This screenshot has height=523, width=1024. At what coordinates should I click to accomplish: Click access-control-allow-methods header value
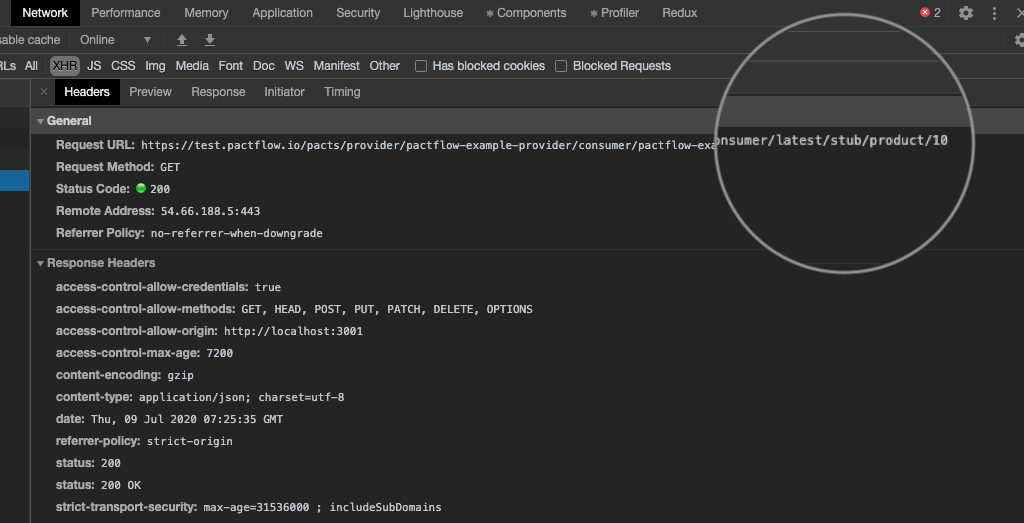(387, 309)
